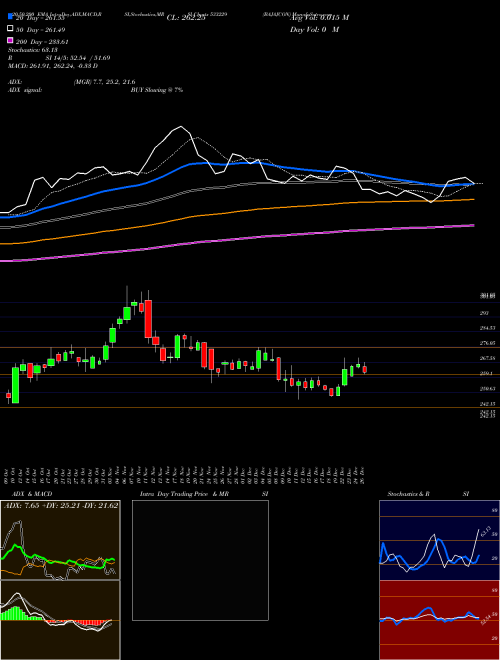This screenshot has width=500, height=660.
Task: Click the 267.58 price axis label
Action: (x=487, y=359)
